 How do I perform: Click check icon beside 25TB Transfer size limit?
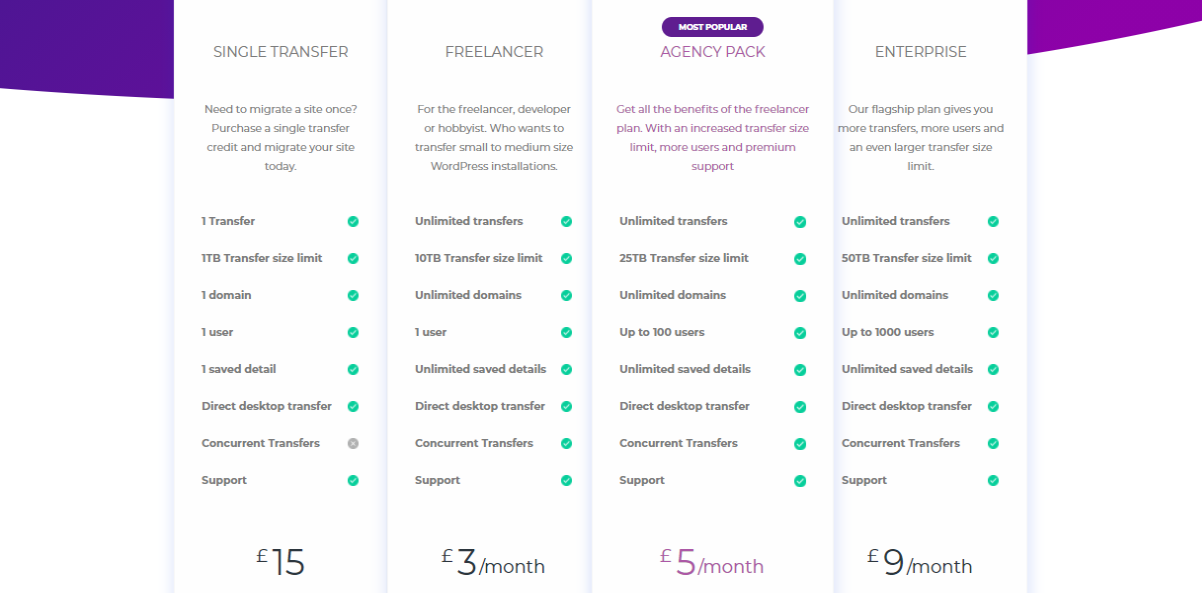800,258
